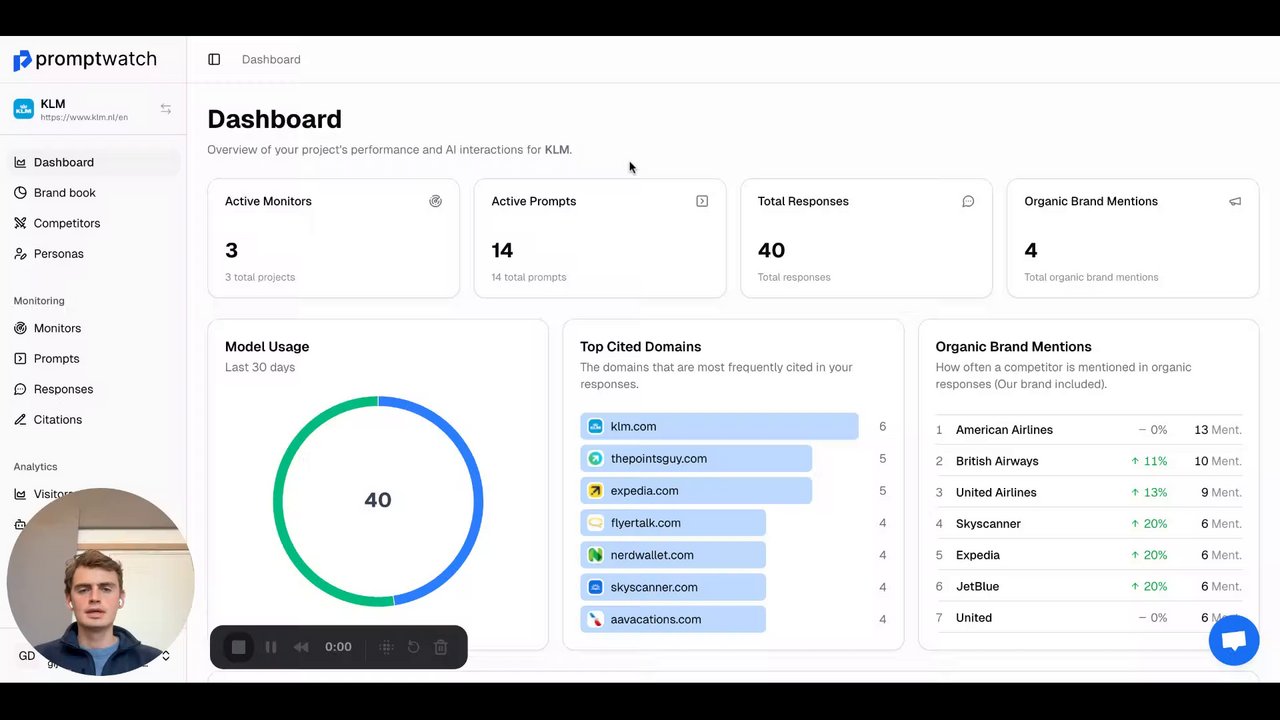Viewport: 1280px width, 720px height.
Task: Pause the screen recording
Action: point(271,647)
